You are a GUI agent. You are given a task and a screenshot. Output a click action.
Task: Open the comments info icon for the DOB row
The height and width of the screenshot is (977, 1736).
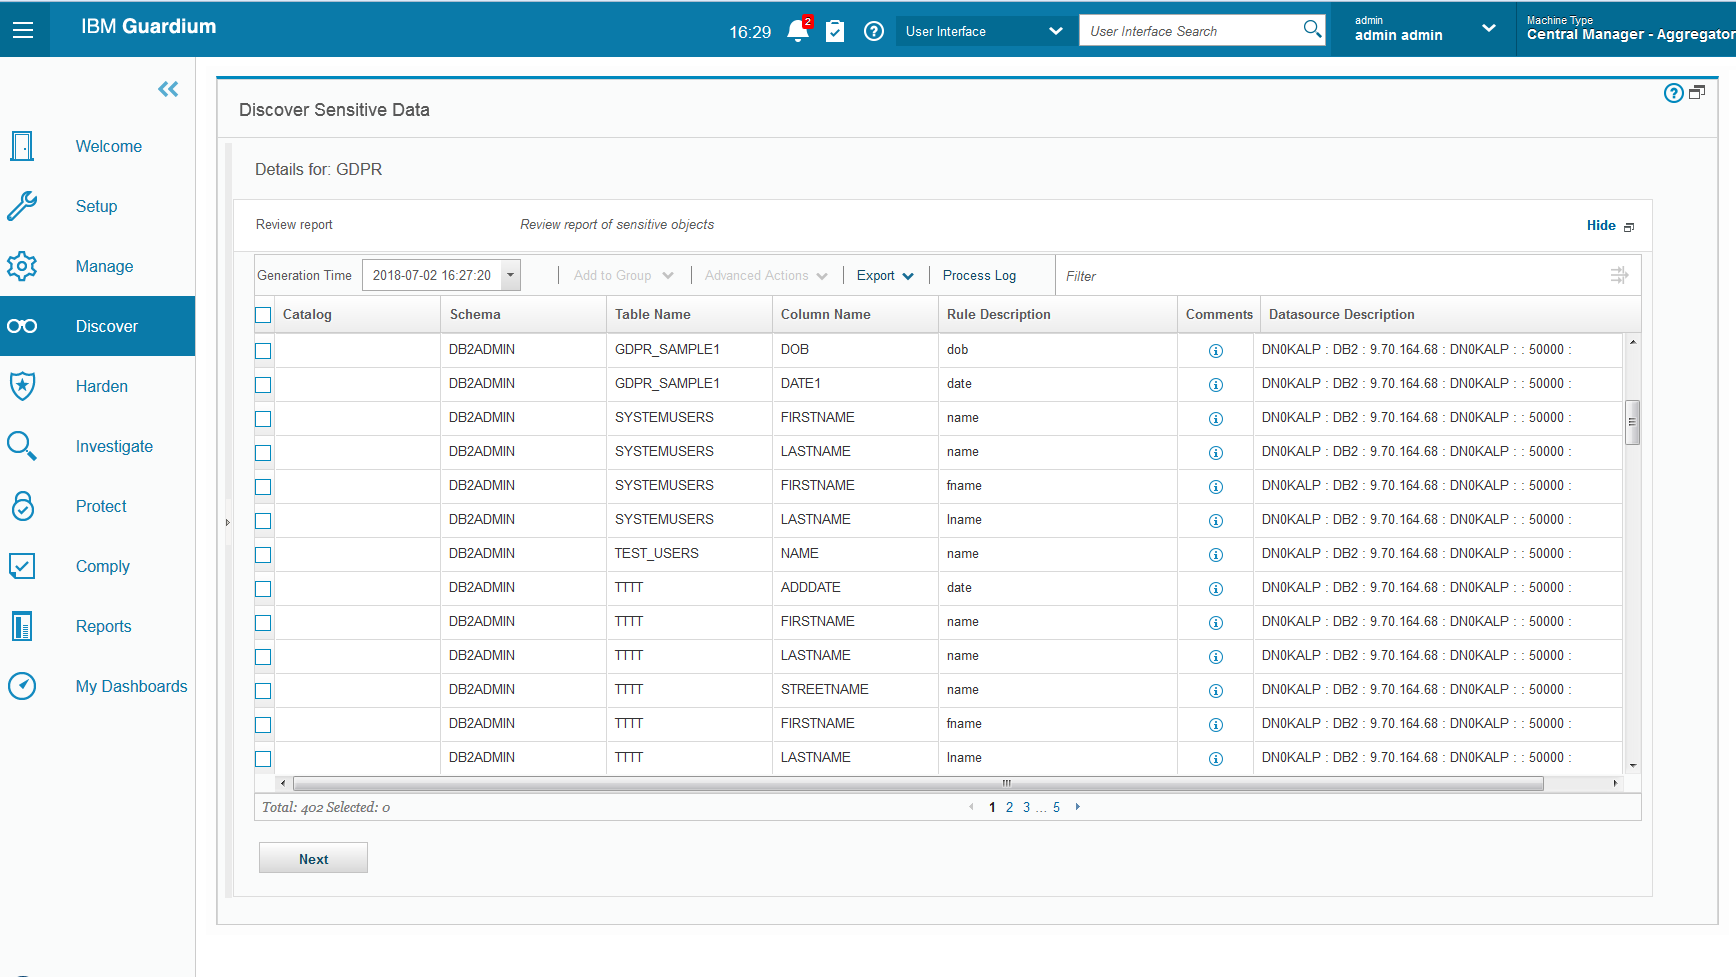1216,350
